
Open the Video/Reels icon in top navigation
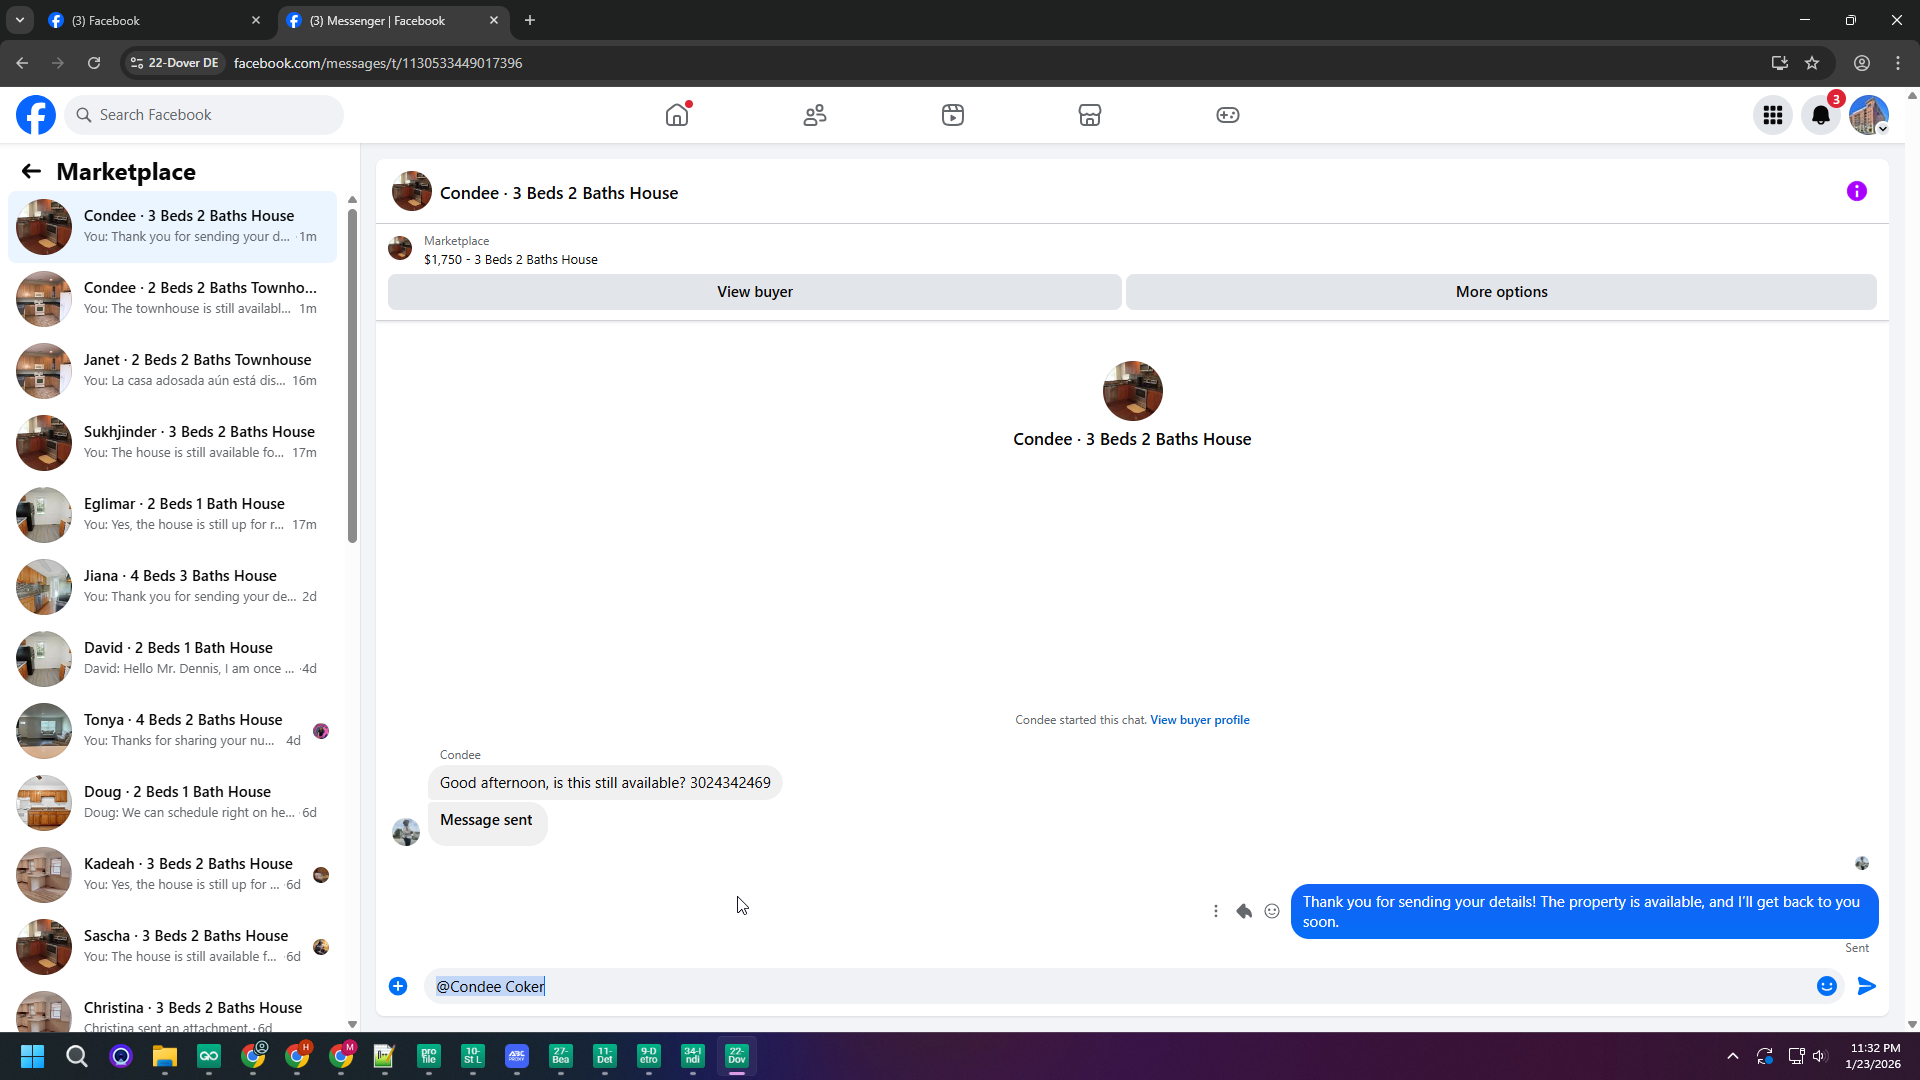[953, 115]
